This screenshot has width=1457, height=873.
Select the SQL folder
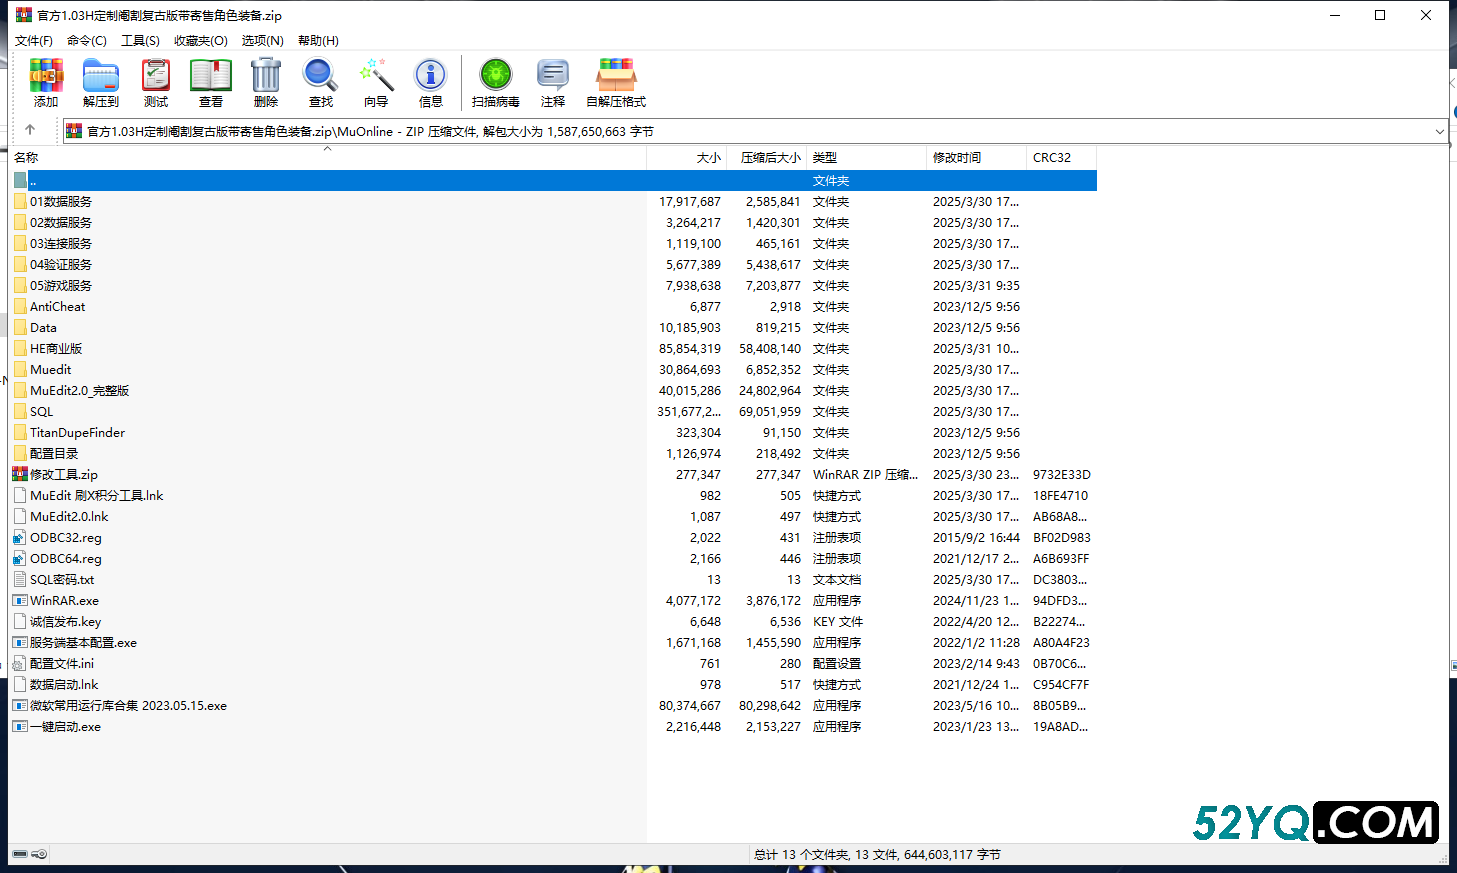point(41,411)
